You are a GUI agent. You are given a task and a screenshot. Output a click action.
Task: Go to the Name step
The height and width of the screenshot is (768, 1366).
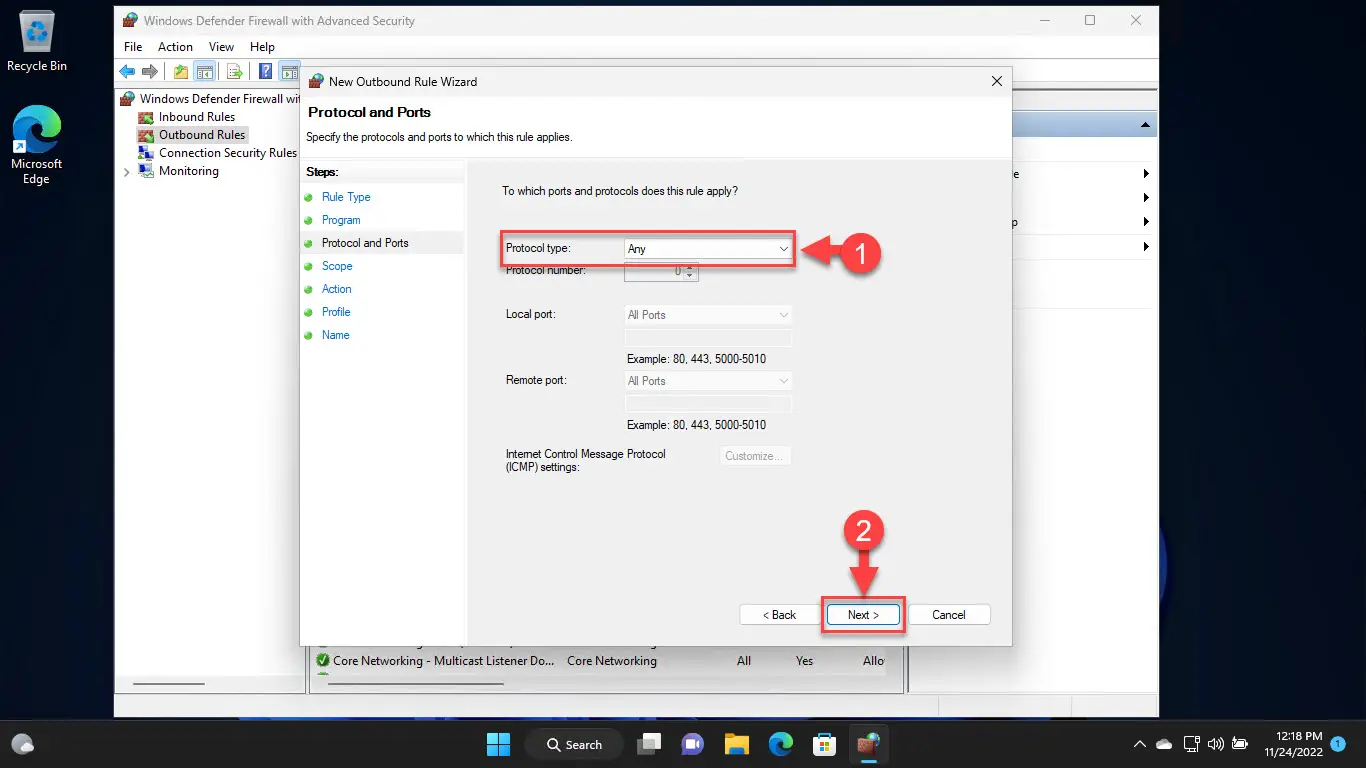pyautogui.click(x=336, y=335)
